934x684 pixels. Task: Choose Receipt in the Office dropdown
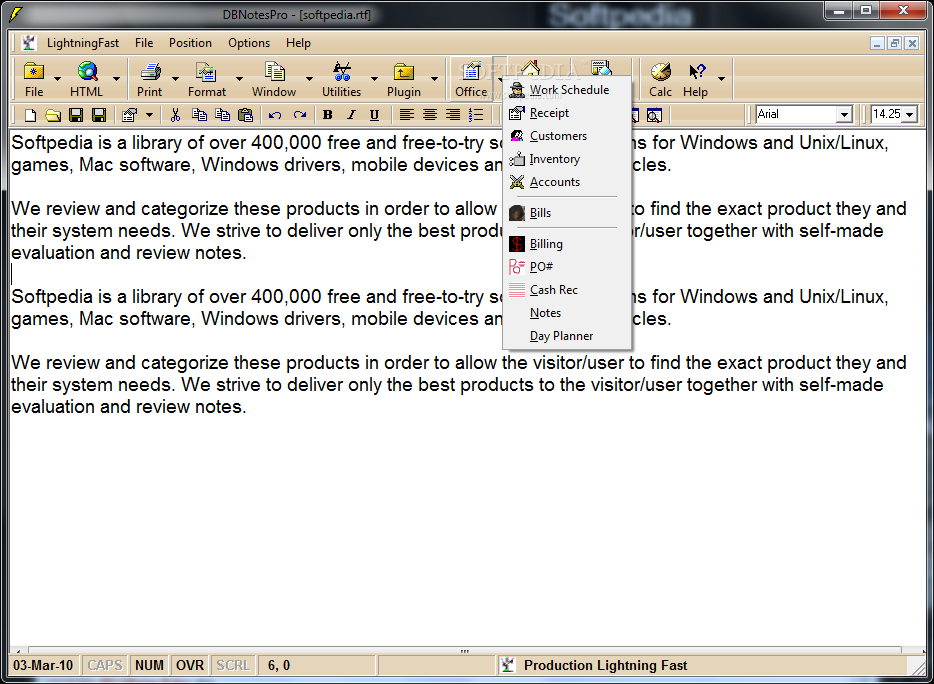coord(566,113)
